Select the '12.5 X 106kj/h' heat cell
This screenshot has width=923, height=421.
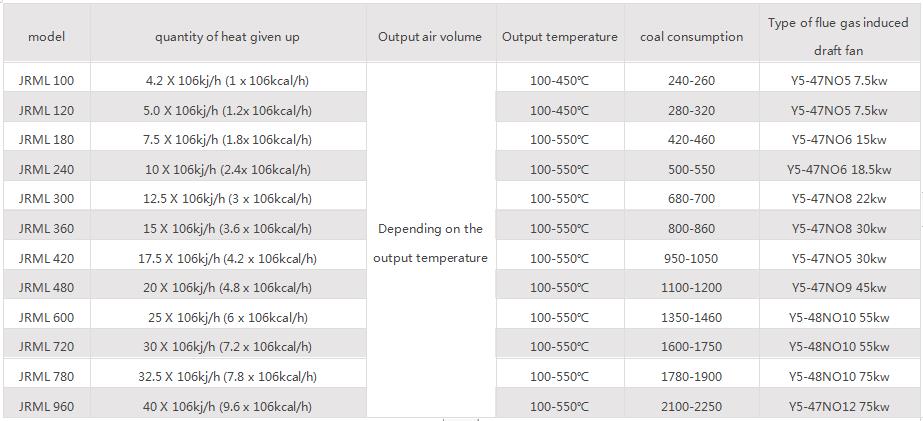click(x=227, y=199)
